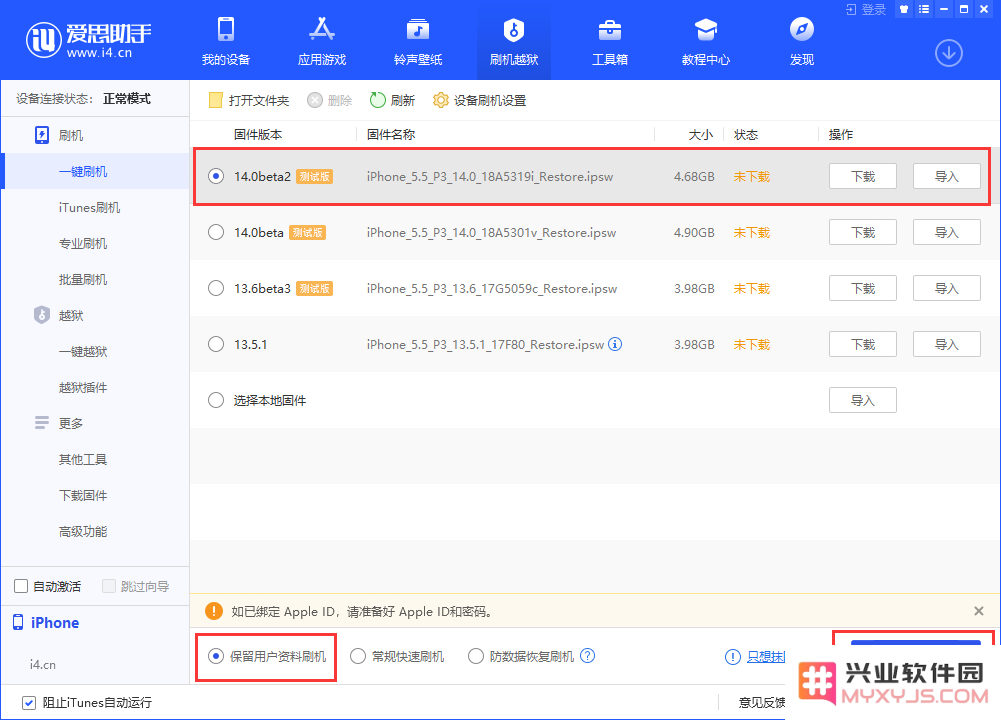Open 我的设备 device tab

pyautogui.click(x=226, y=42)
